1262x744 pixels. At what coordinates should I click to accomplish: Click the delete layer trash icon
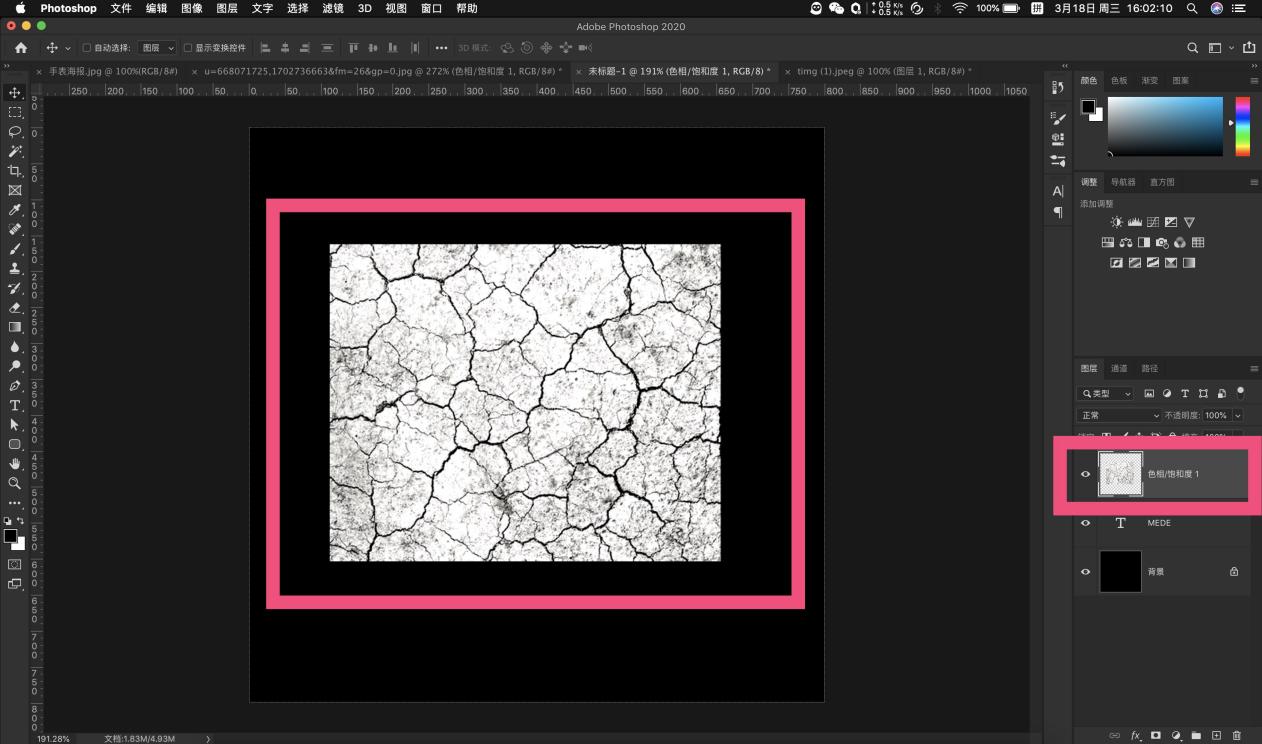click(1236, 735)
